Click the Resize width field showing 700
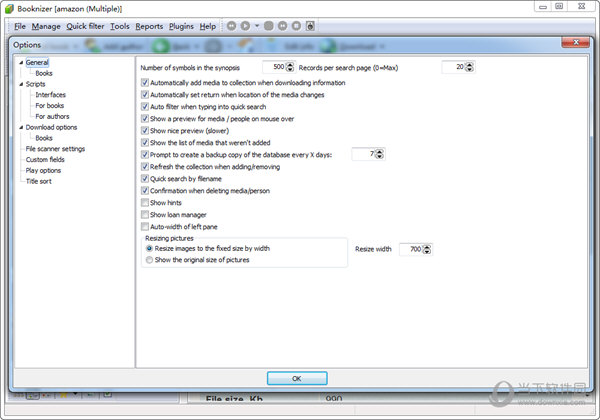 pyautogui.click(x=411, y=249)
